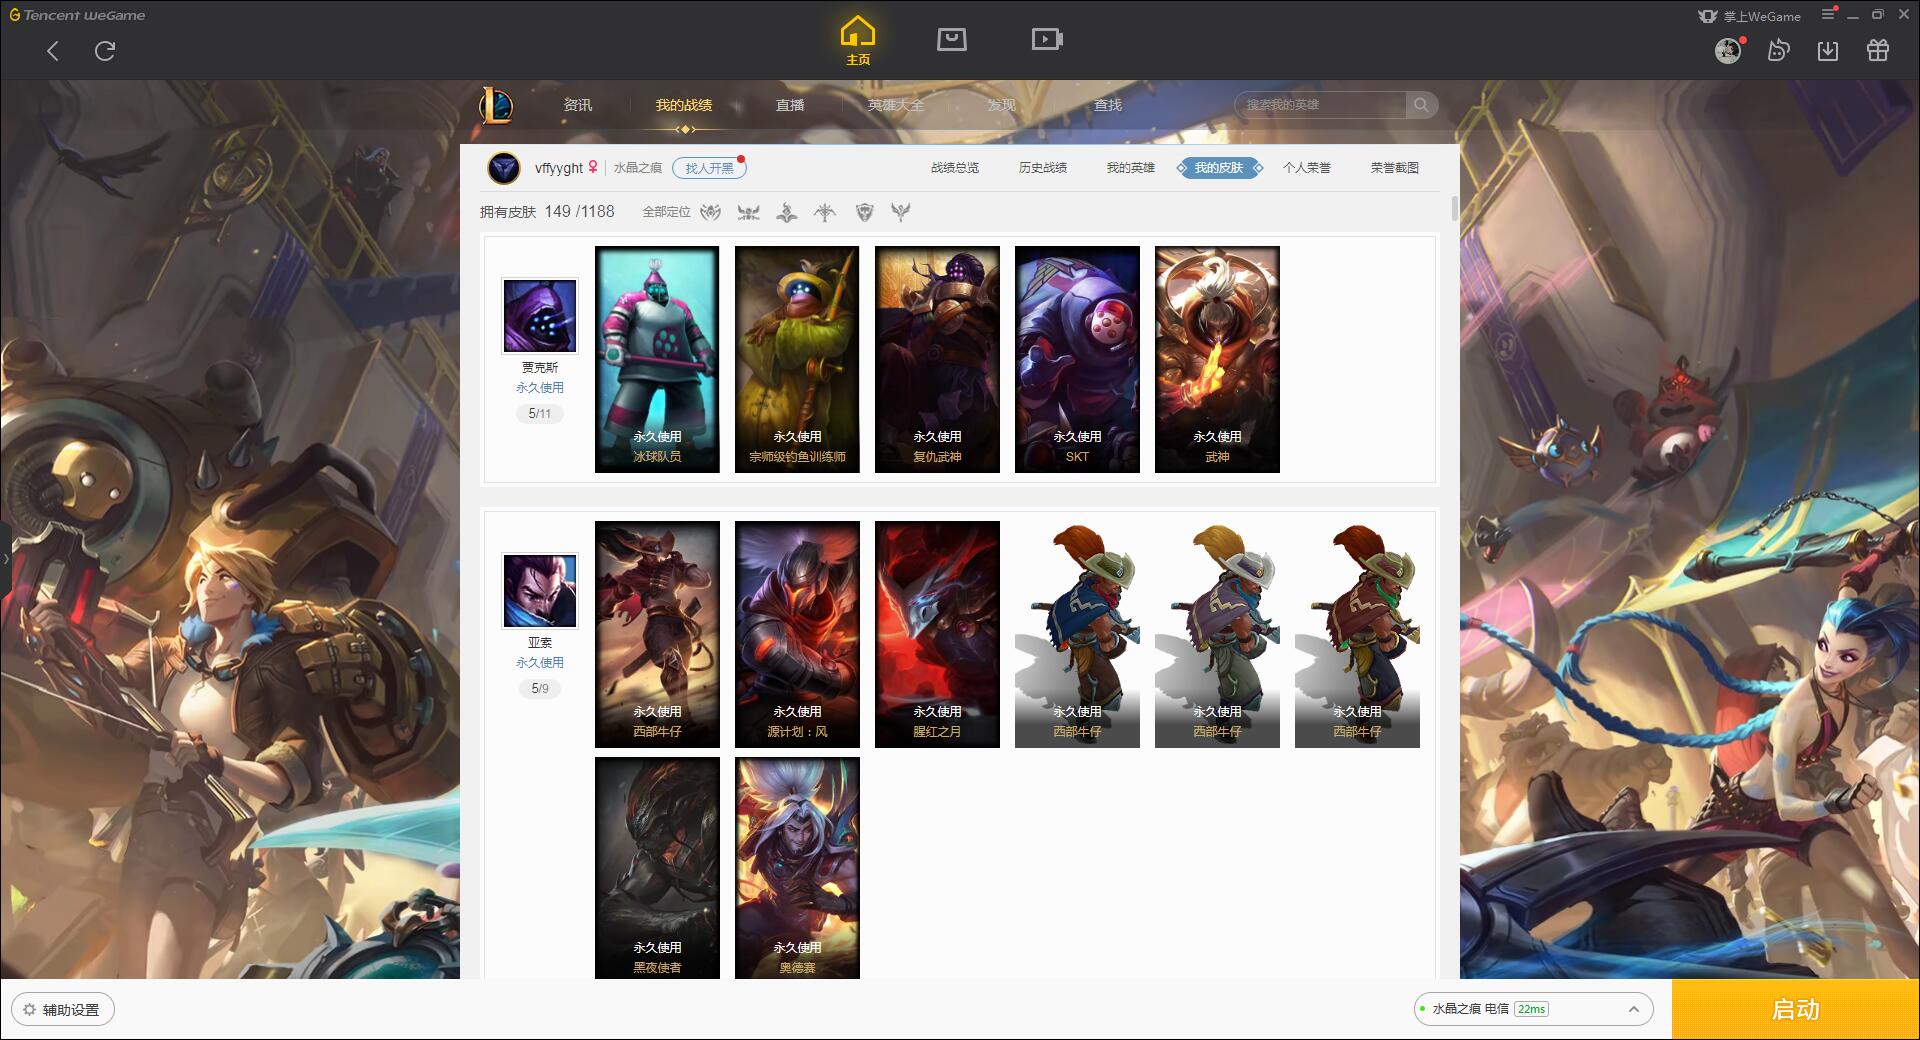
Task: Click the 启动 launch button
Action: point(1796,1009)
